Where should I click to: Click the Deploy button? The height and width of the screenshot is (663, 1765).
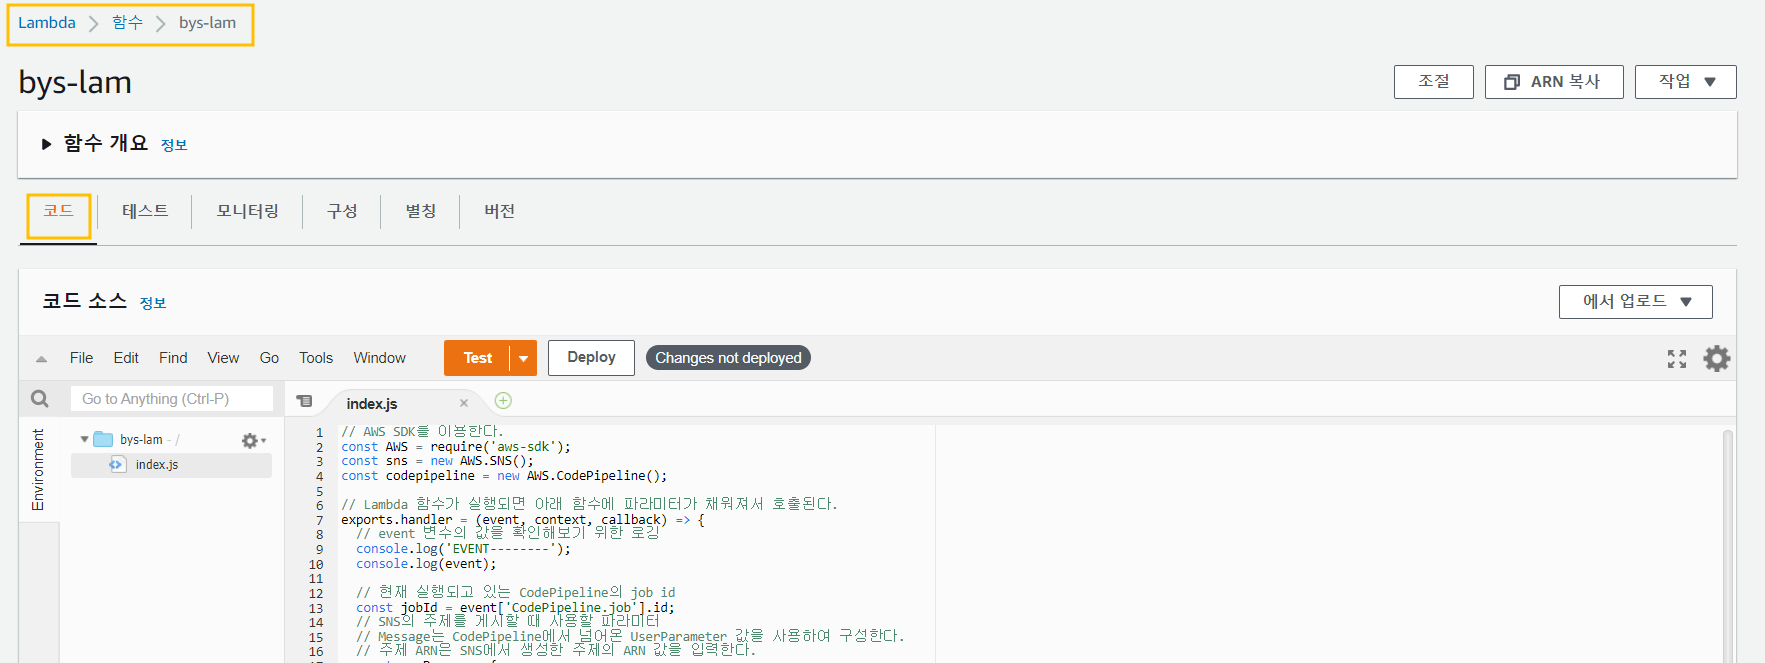pyautogui.click(x=591, y=357)
